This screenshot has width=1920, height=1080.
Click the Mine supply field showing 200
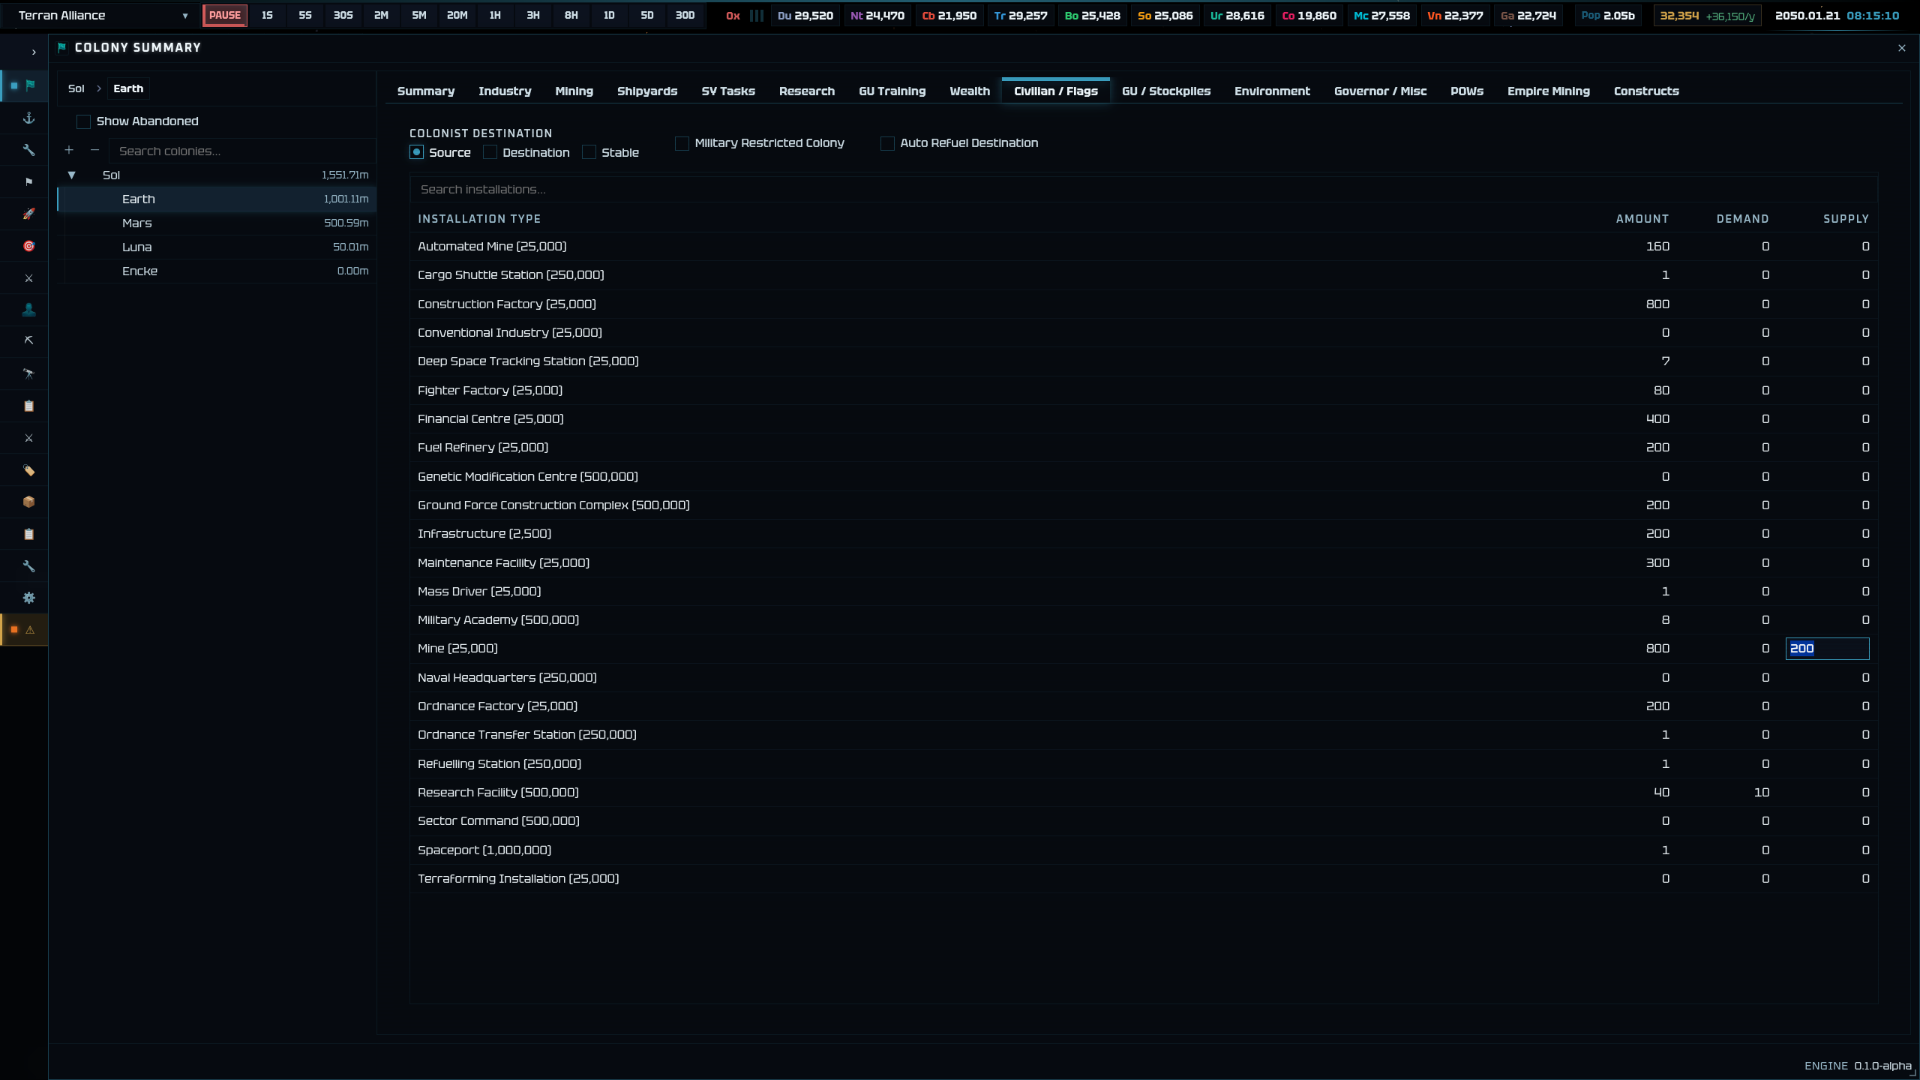[1827, 649]
